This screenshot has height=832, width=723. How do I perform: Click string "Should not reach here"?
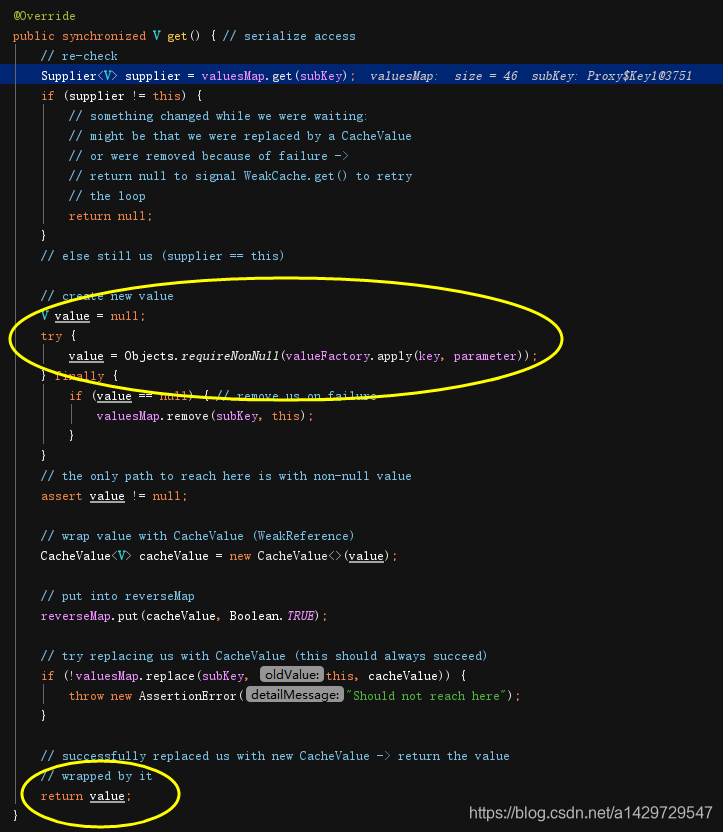[x=426, y=696]
